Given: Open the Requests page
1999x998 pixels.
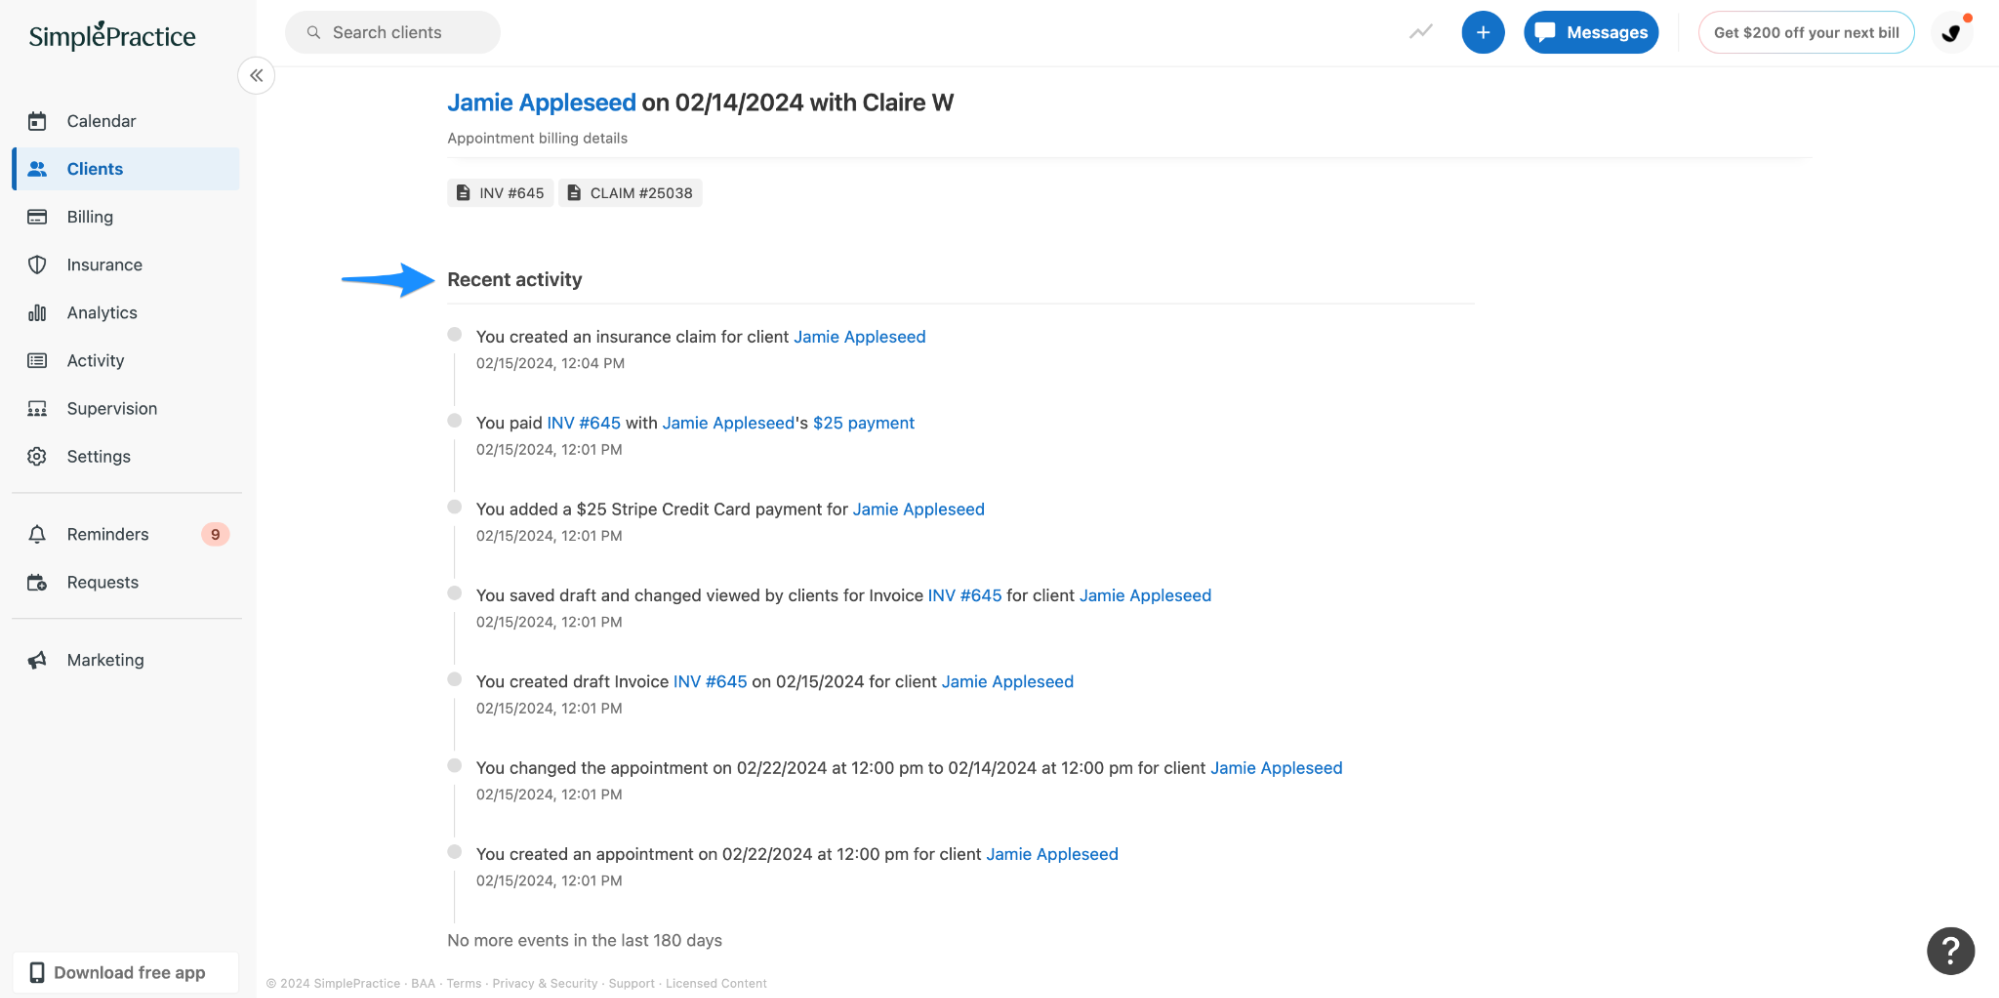Looking at the screenshot, I should 102,581.
